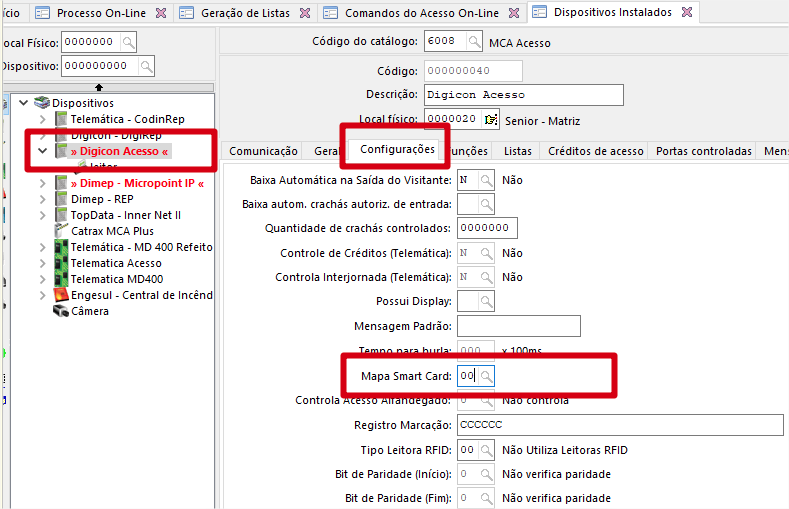
Task: Focus the Mapa Smart Card value field
Action: point(467,376)
